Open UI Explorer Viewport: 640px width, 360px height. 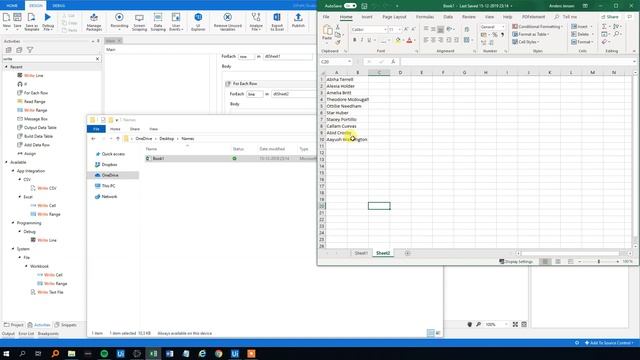198,22
